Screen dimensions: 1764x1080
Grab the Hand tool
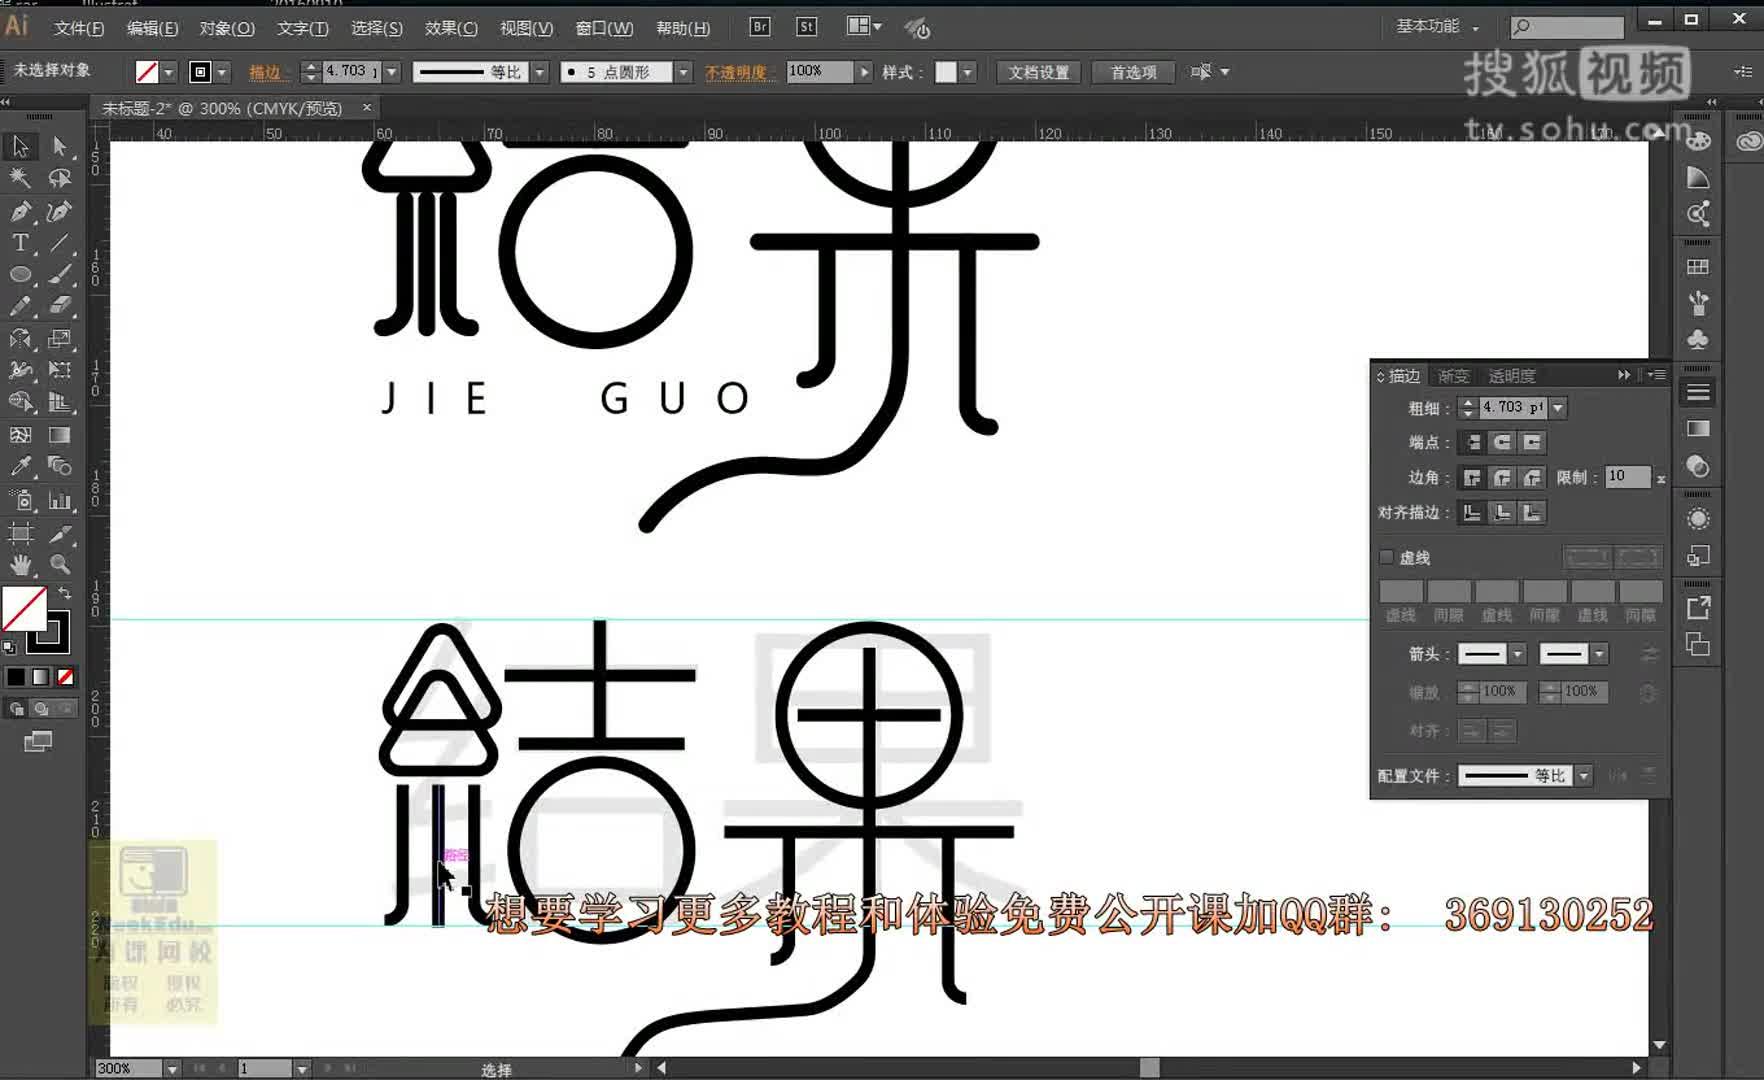[x=20, y=564]
